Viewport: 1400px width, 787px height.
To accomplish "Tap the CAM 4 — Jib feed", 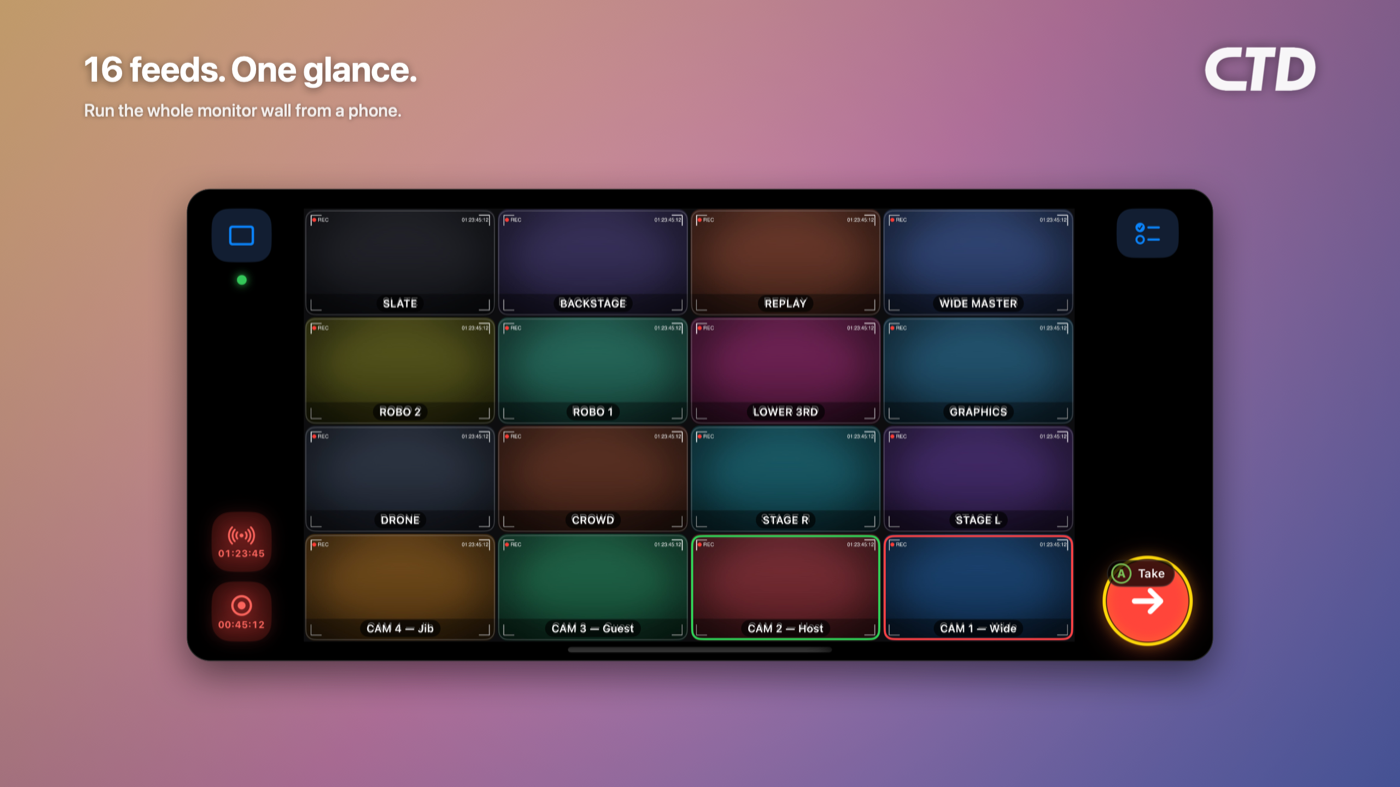I will (400, 587).
